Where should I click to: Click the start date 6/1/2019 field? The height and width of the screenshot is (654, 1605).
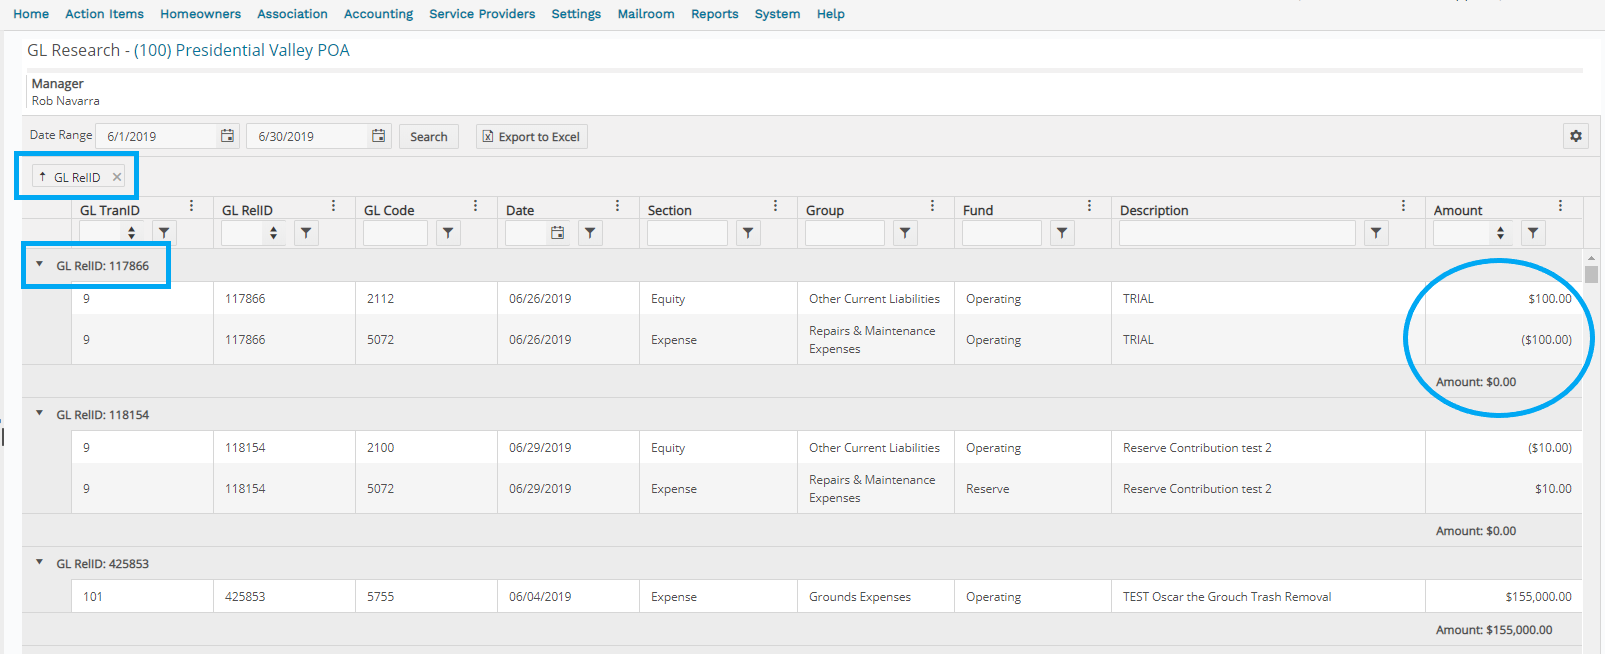(x=157, y=136)
